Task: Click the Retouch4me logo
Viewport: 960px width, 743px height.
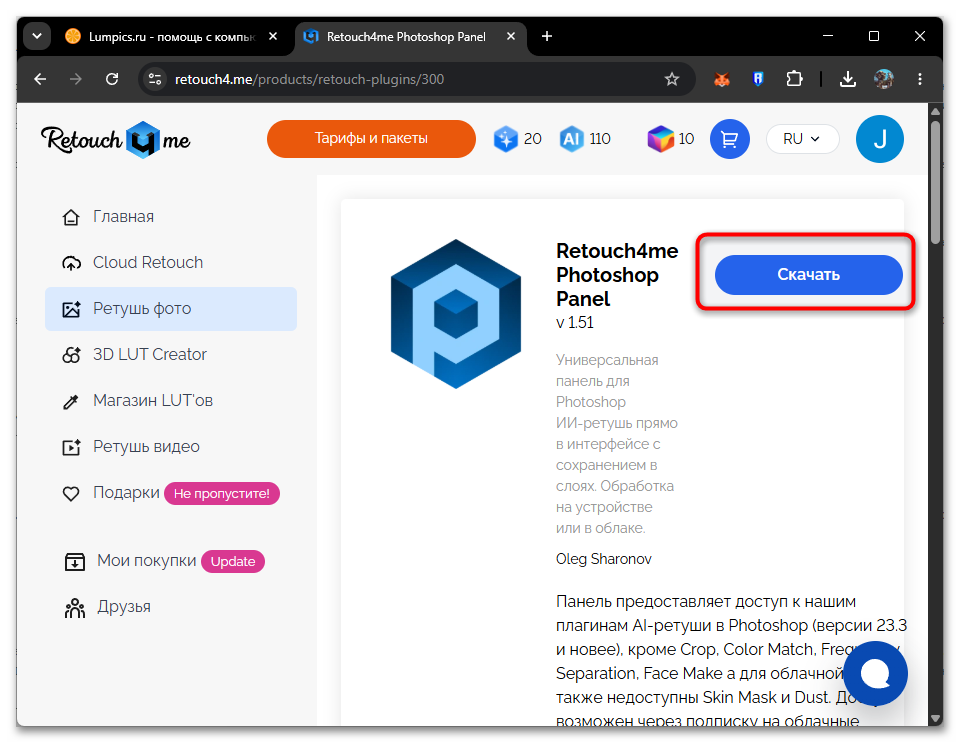Action: coord(116,140)
